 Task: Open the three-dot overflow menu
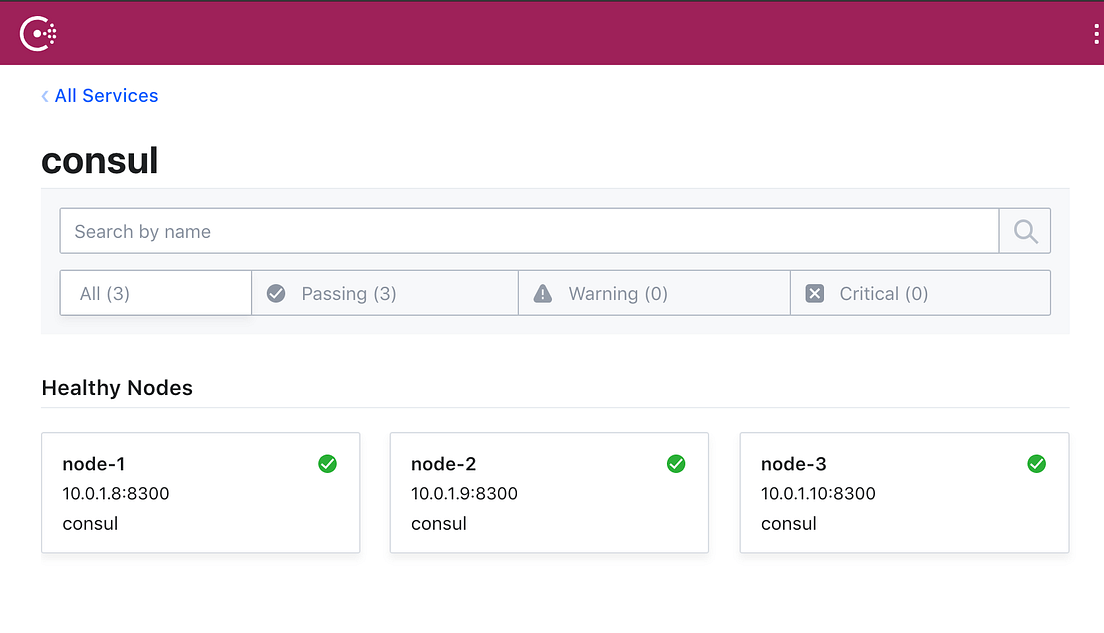click(x=1096, y=34)
